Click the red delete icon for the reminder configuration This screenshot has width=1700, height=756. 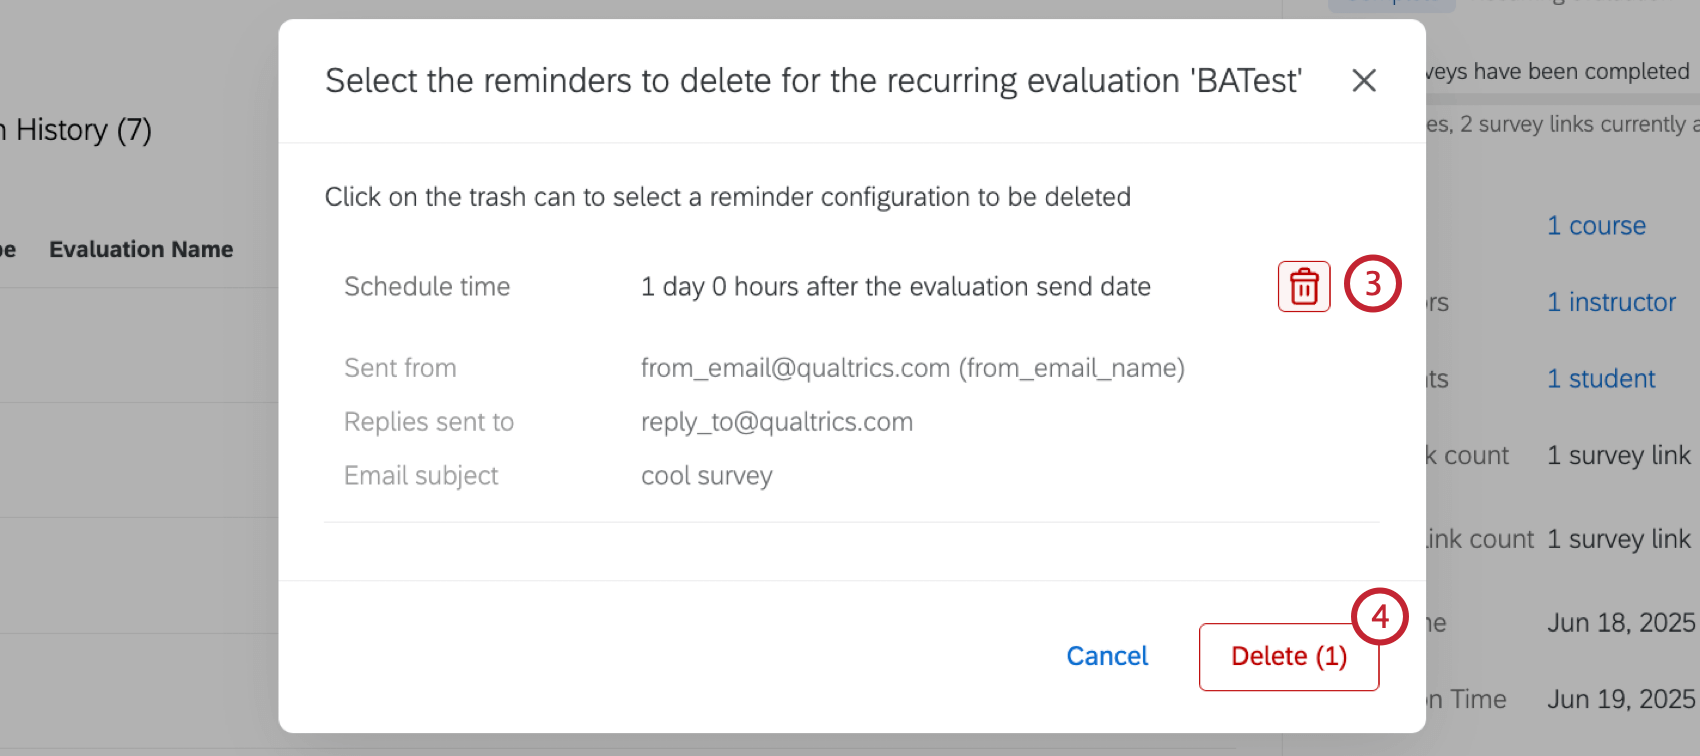click(x=1303, y=286)
